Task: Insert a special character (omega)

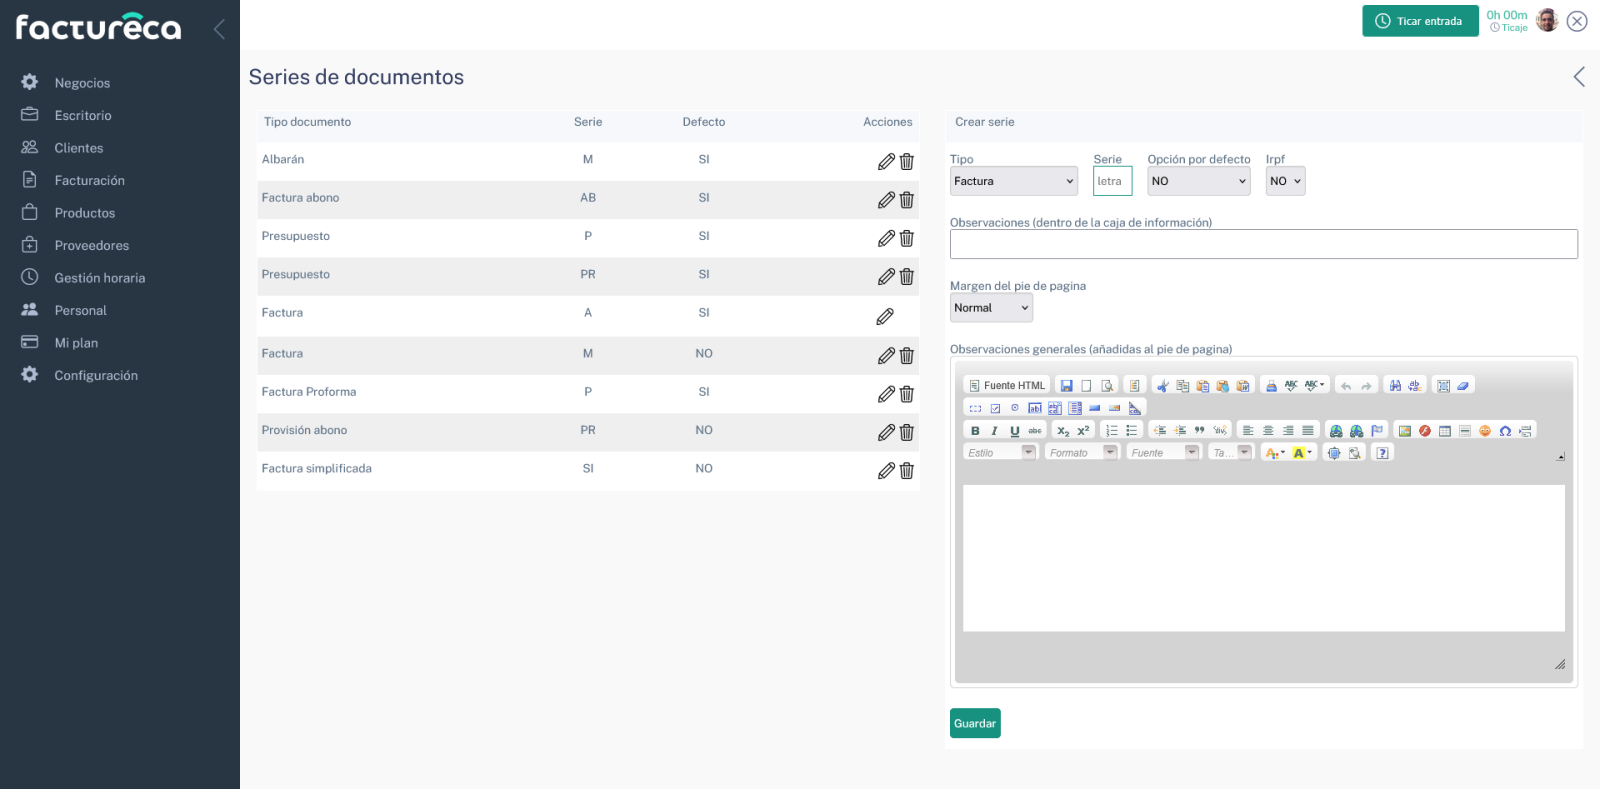Action: click(1505, 431)
